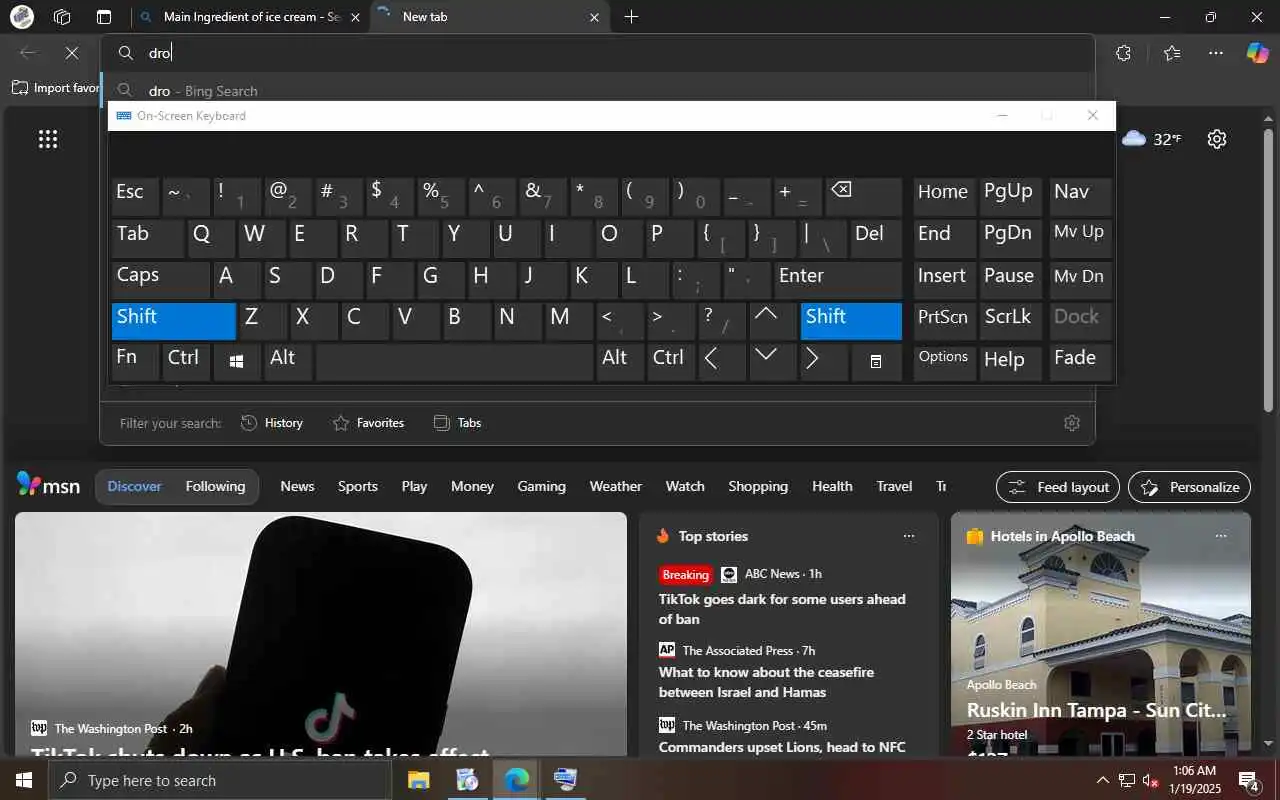Open the Shopping category
1280x800 pixels.
coord(758,486)
